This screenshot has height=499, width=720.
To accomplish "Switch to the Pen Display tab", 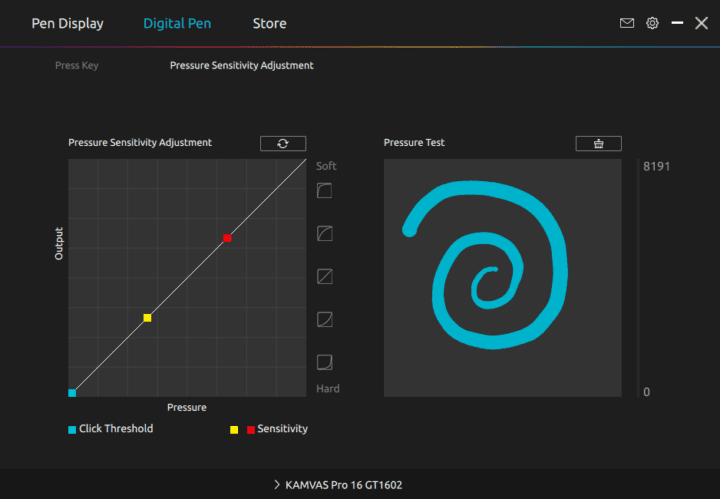I will 67,23.
